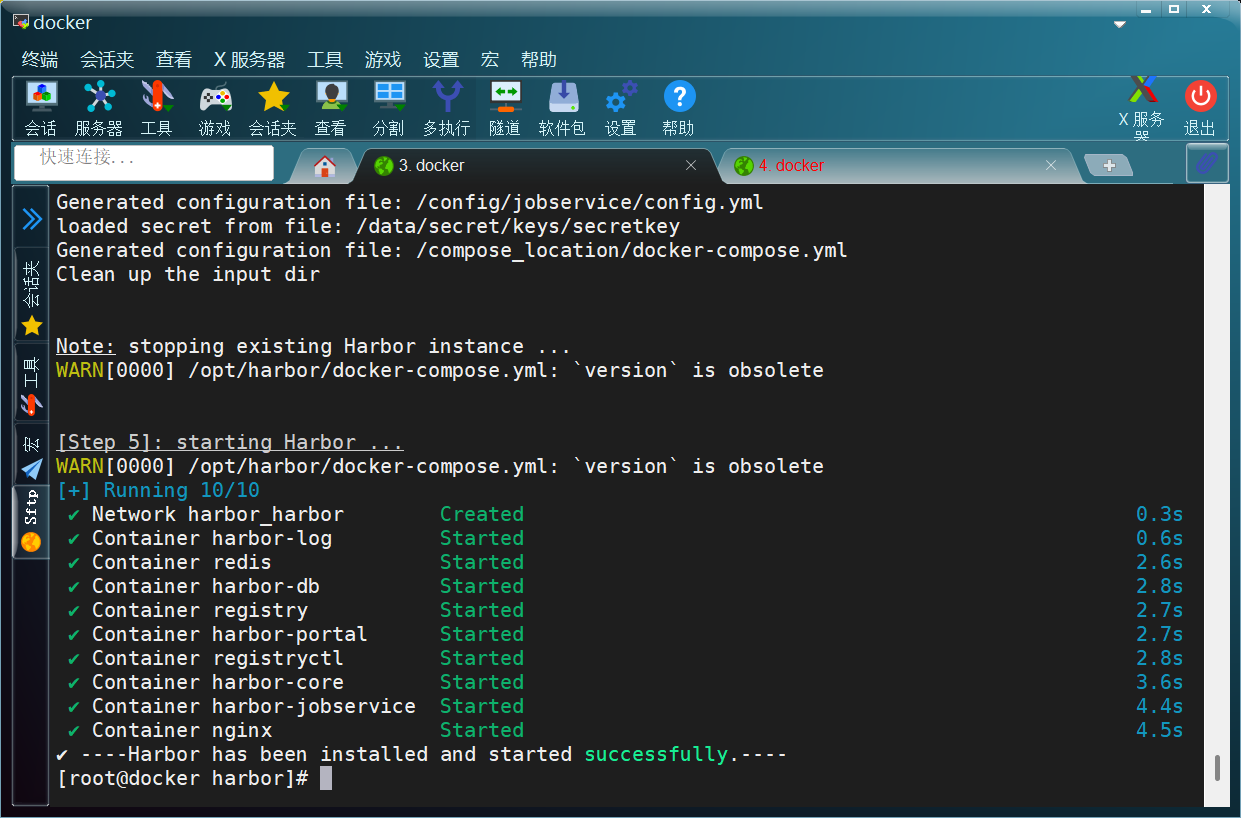Click the X 服务器 toolbar icon
The image size is (1241, 818).
point(1141,108)
